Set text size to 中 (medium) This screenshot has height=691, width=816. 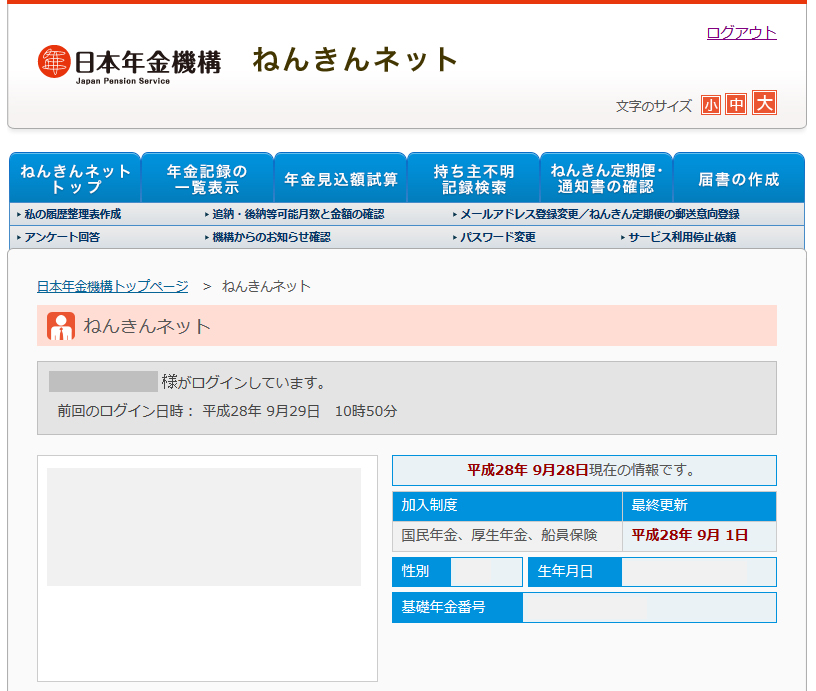click(737, 105)
